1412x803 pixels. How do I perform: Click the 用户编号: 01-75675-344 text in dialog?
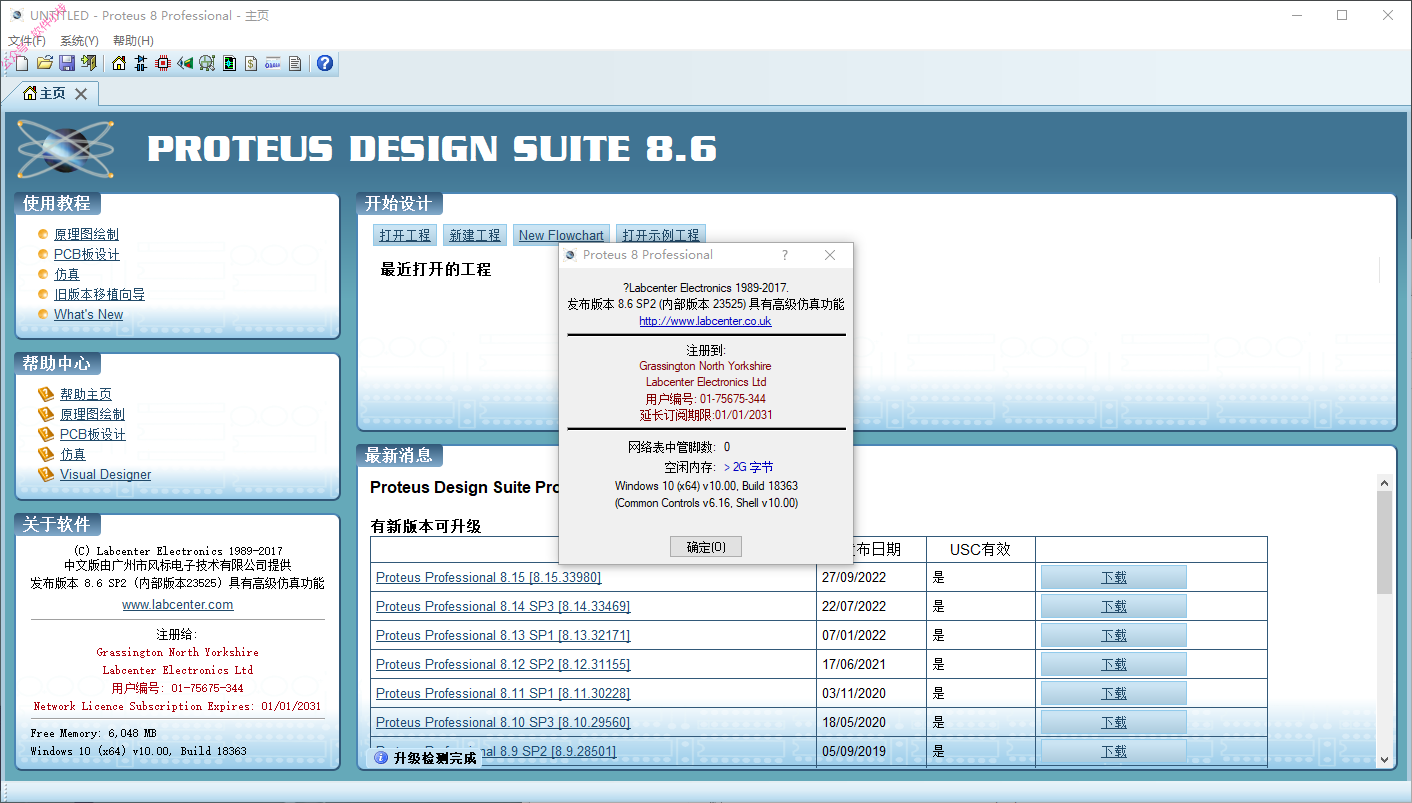click(x=706, y=398)
